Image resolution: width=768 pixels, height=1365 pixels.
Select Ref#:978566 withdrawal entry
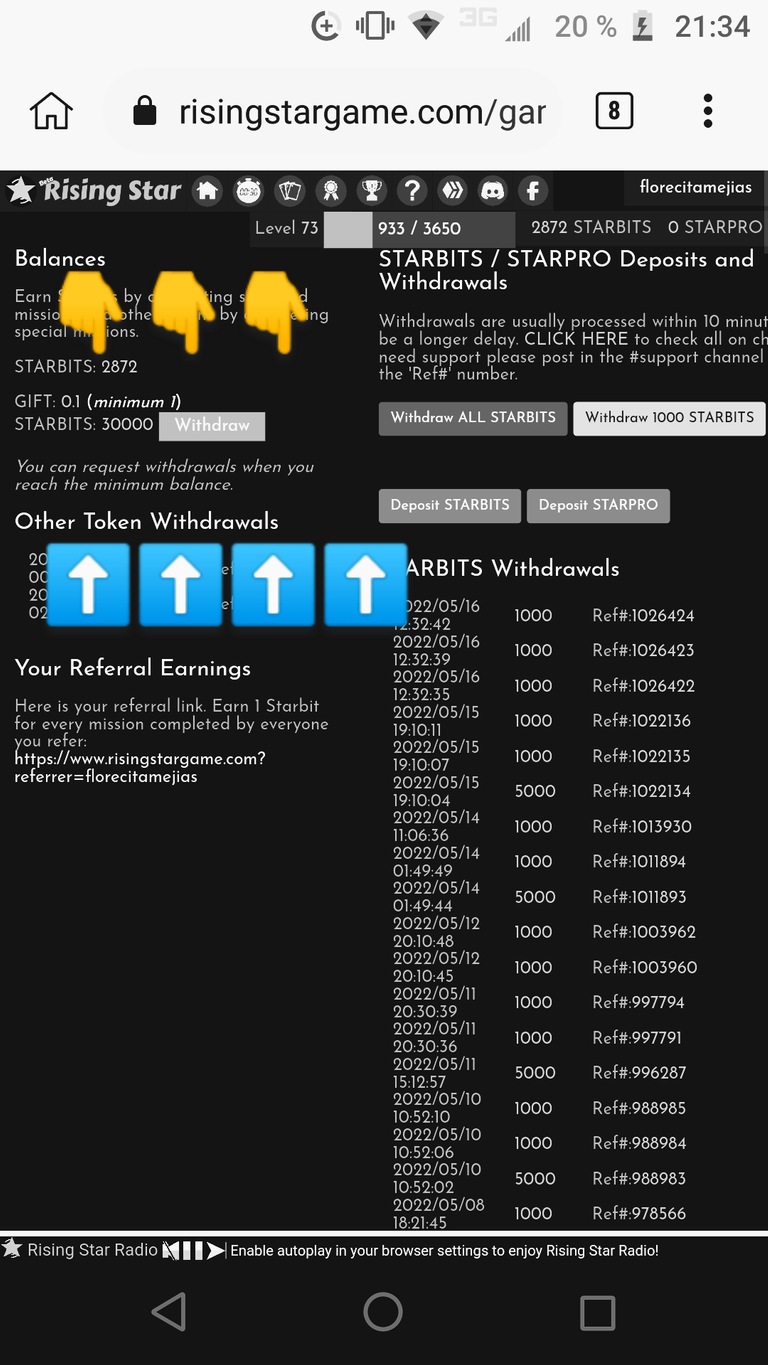639,1214
